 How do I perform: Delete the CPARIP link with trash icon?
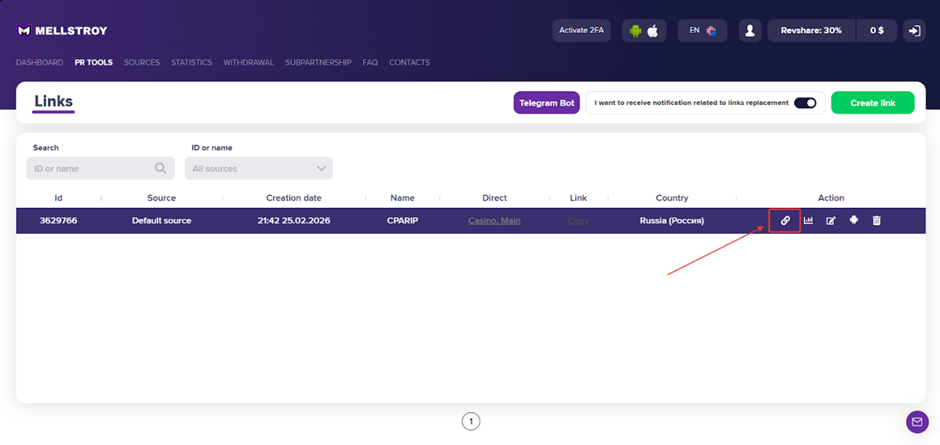877,220
